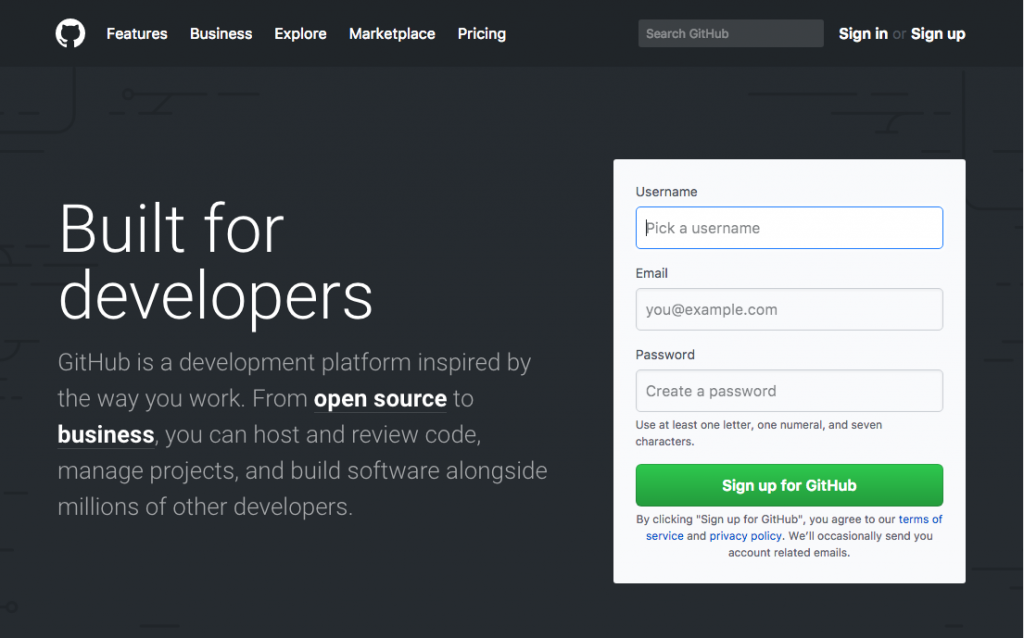Click the Sign in link
Screen dimensions: 1024x638
point(862,33)
